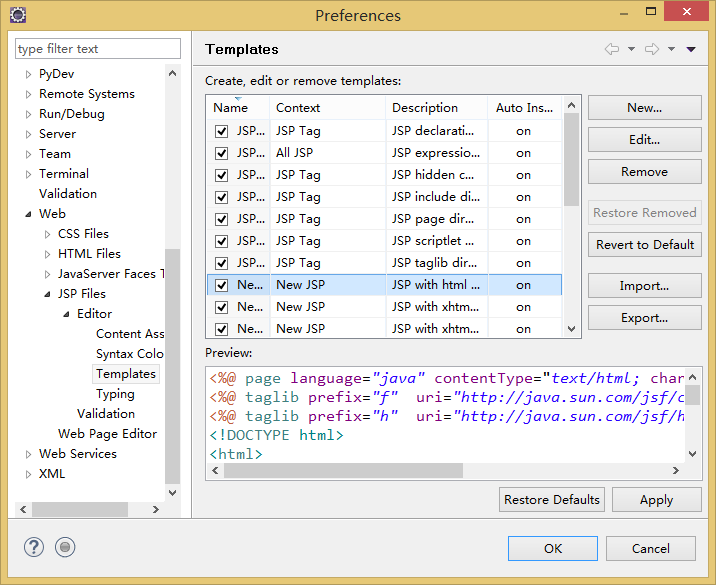Click the Restore Defaults button
Screen dimensions: 716x585
[x=552, y=500]
